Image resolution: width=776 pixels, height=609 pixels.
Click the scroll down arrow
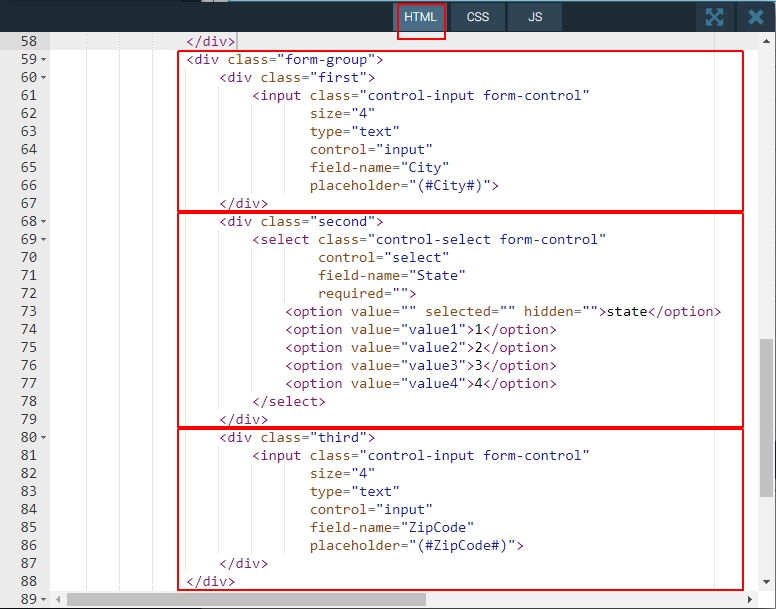coord(767,582)
